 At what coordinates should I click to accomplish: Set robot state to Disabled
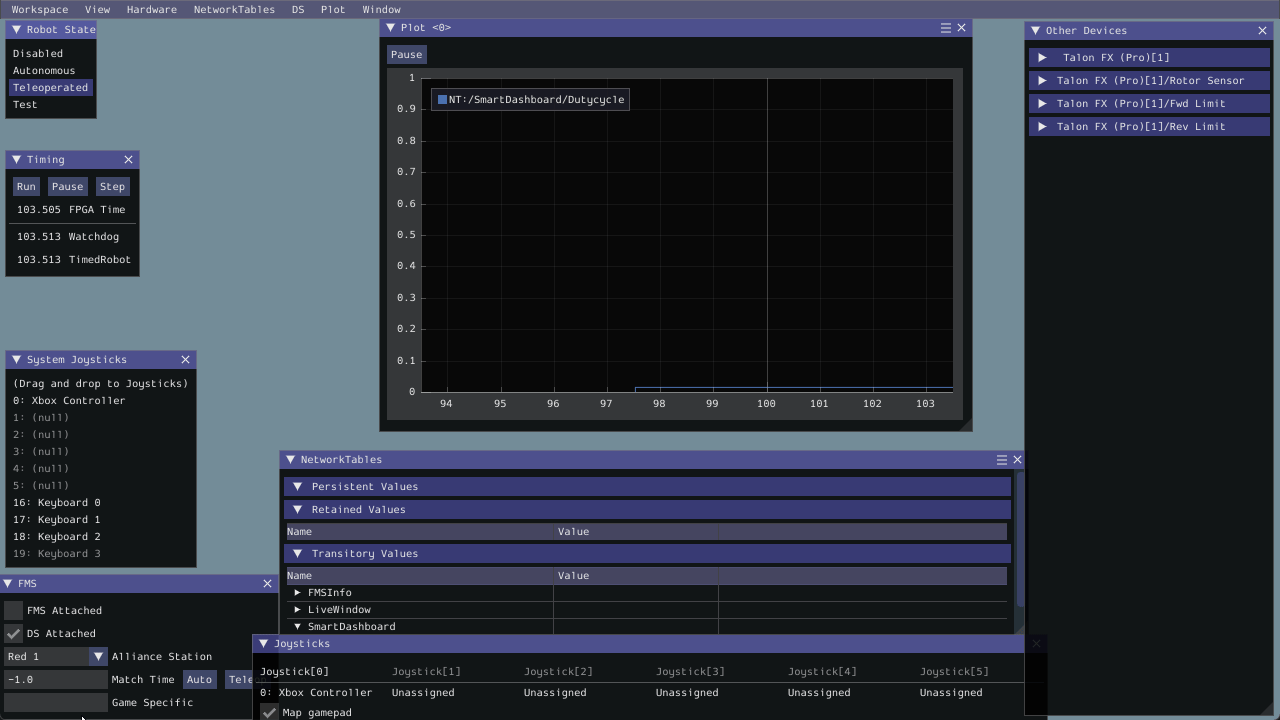pos(38,53)
